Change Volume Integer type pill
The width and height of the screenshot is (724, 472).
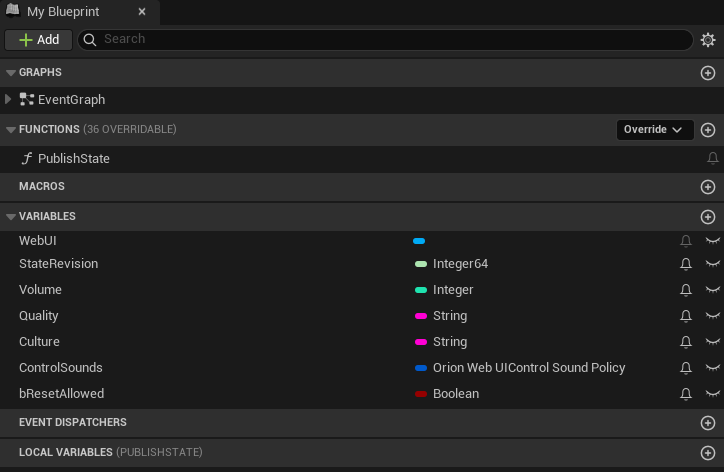tap(421, 290)
